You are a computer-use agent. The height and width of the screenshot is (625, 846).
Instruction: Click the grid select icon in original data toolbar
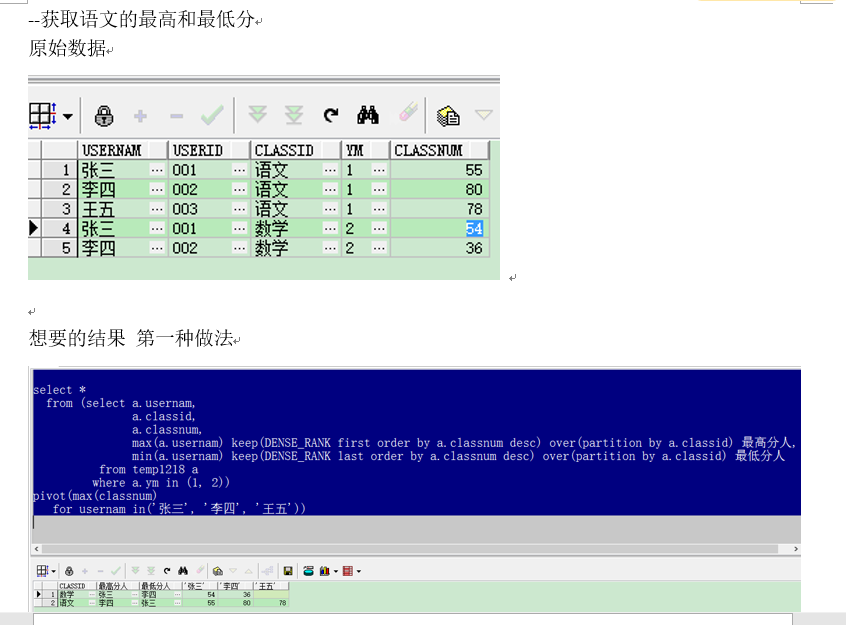tap(43, 116)
